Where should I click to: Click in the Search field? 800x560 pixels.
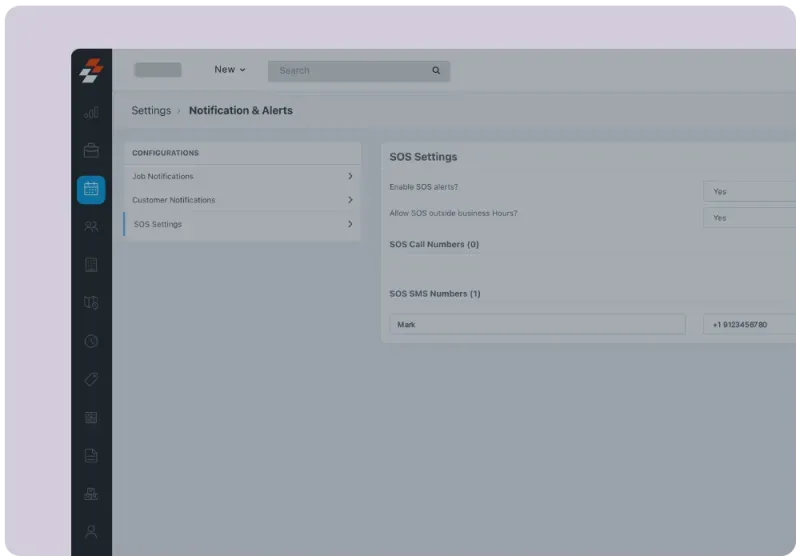(359, 71)
